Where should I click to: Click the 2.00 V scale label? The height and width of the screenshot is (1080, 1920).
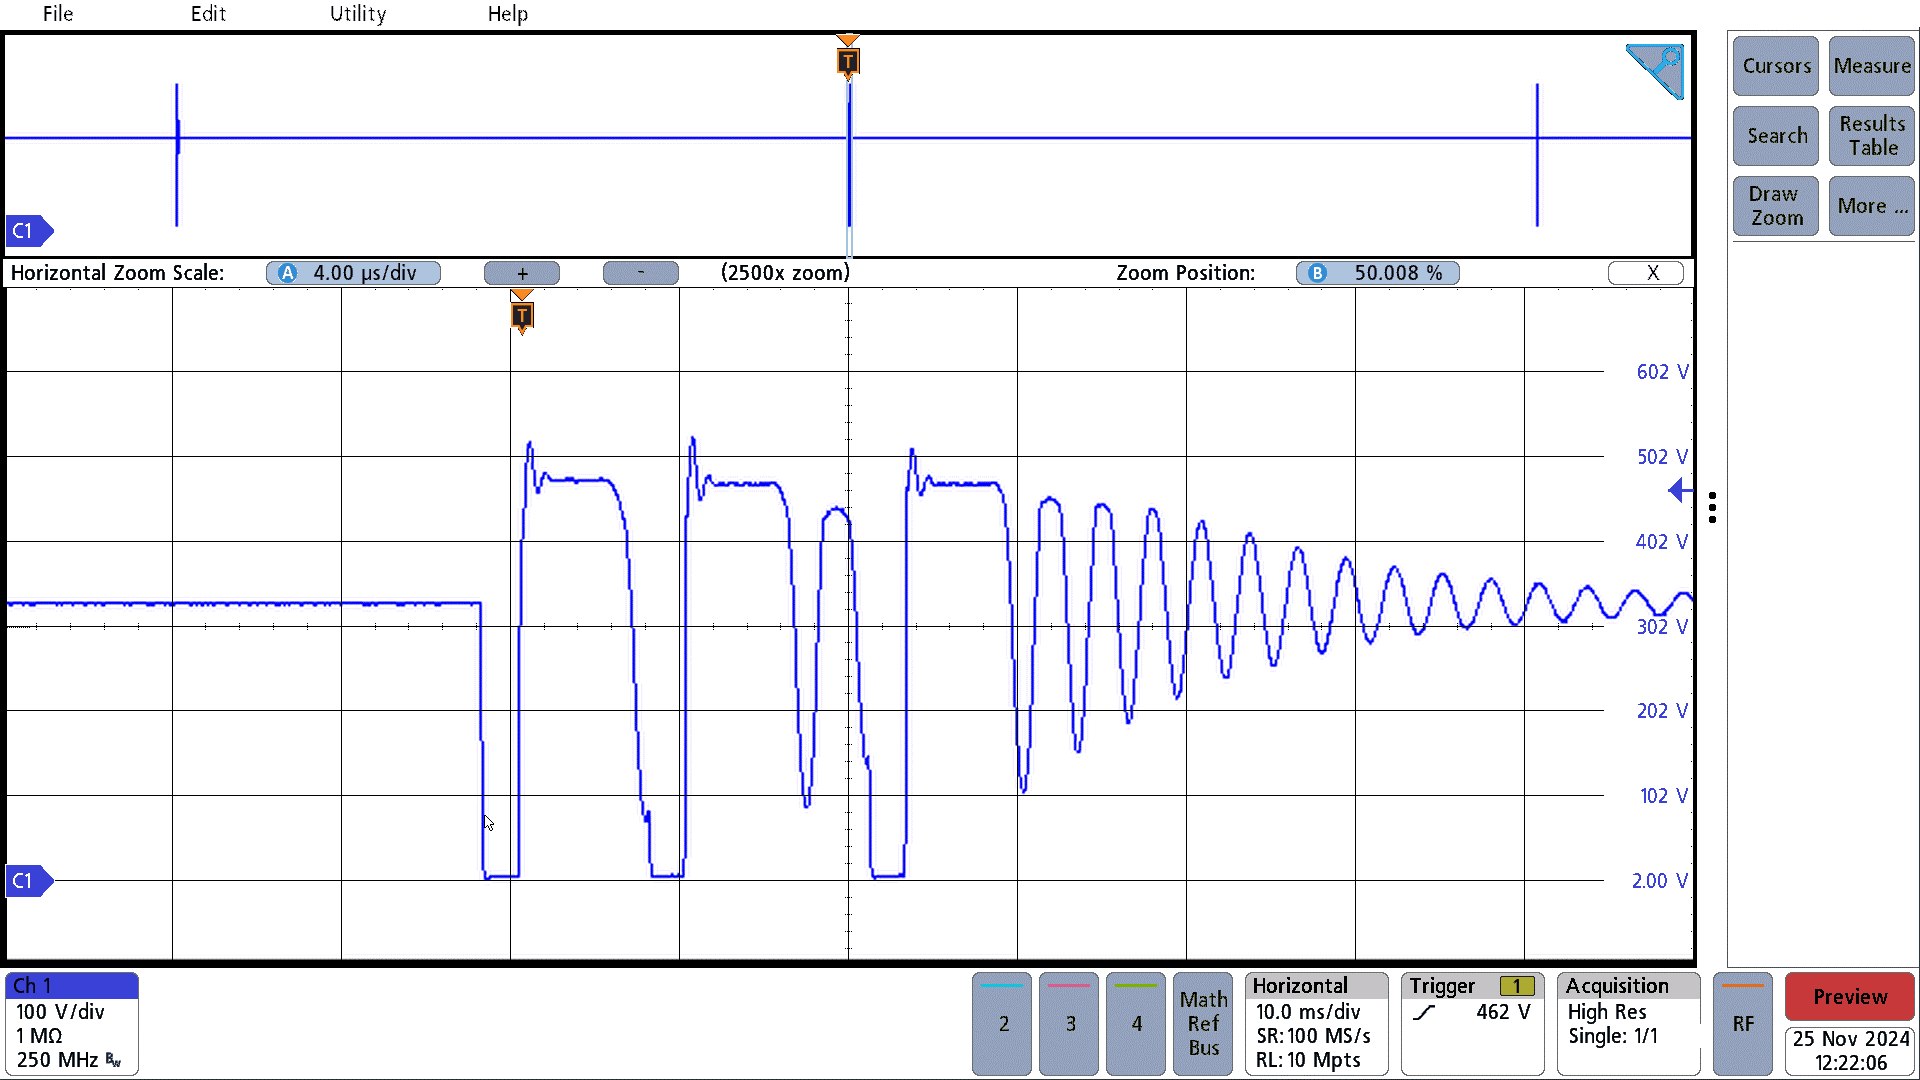pyautogui.click(x=1660, y=881)
